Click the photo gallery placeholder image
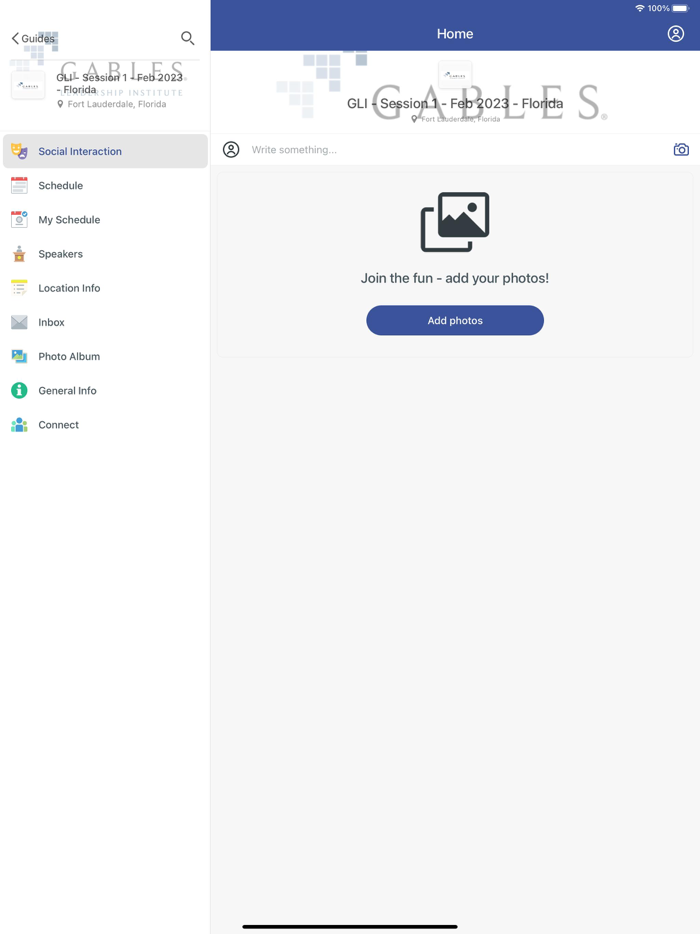Viewport: 700px width, 934px height. tap(455, 222)
